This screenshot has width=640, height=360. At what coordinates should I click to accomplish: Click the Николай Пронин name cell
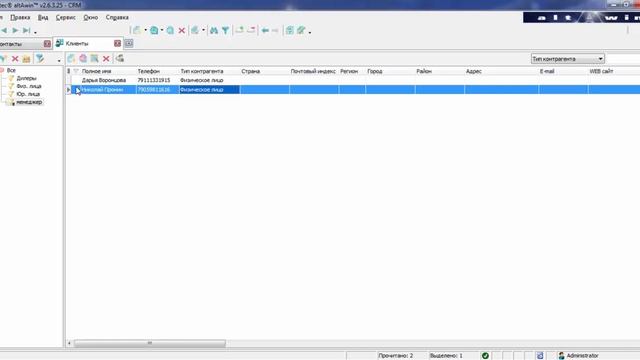[x=108, y=89]
